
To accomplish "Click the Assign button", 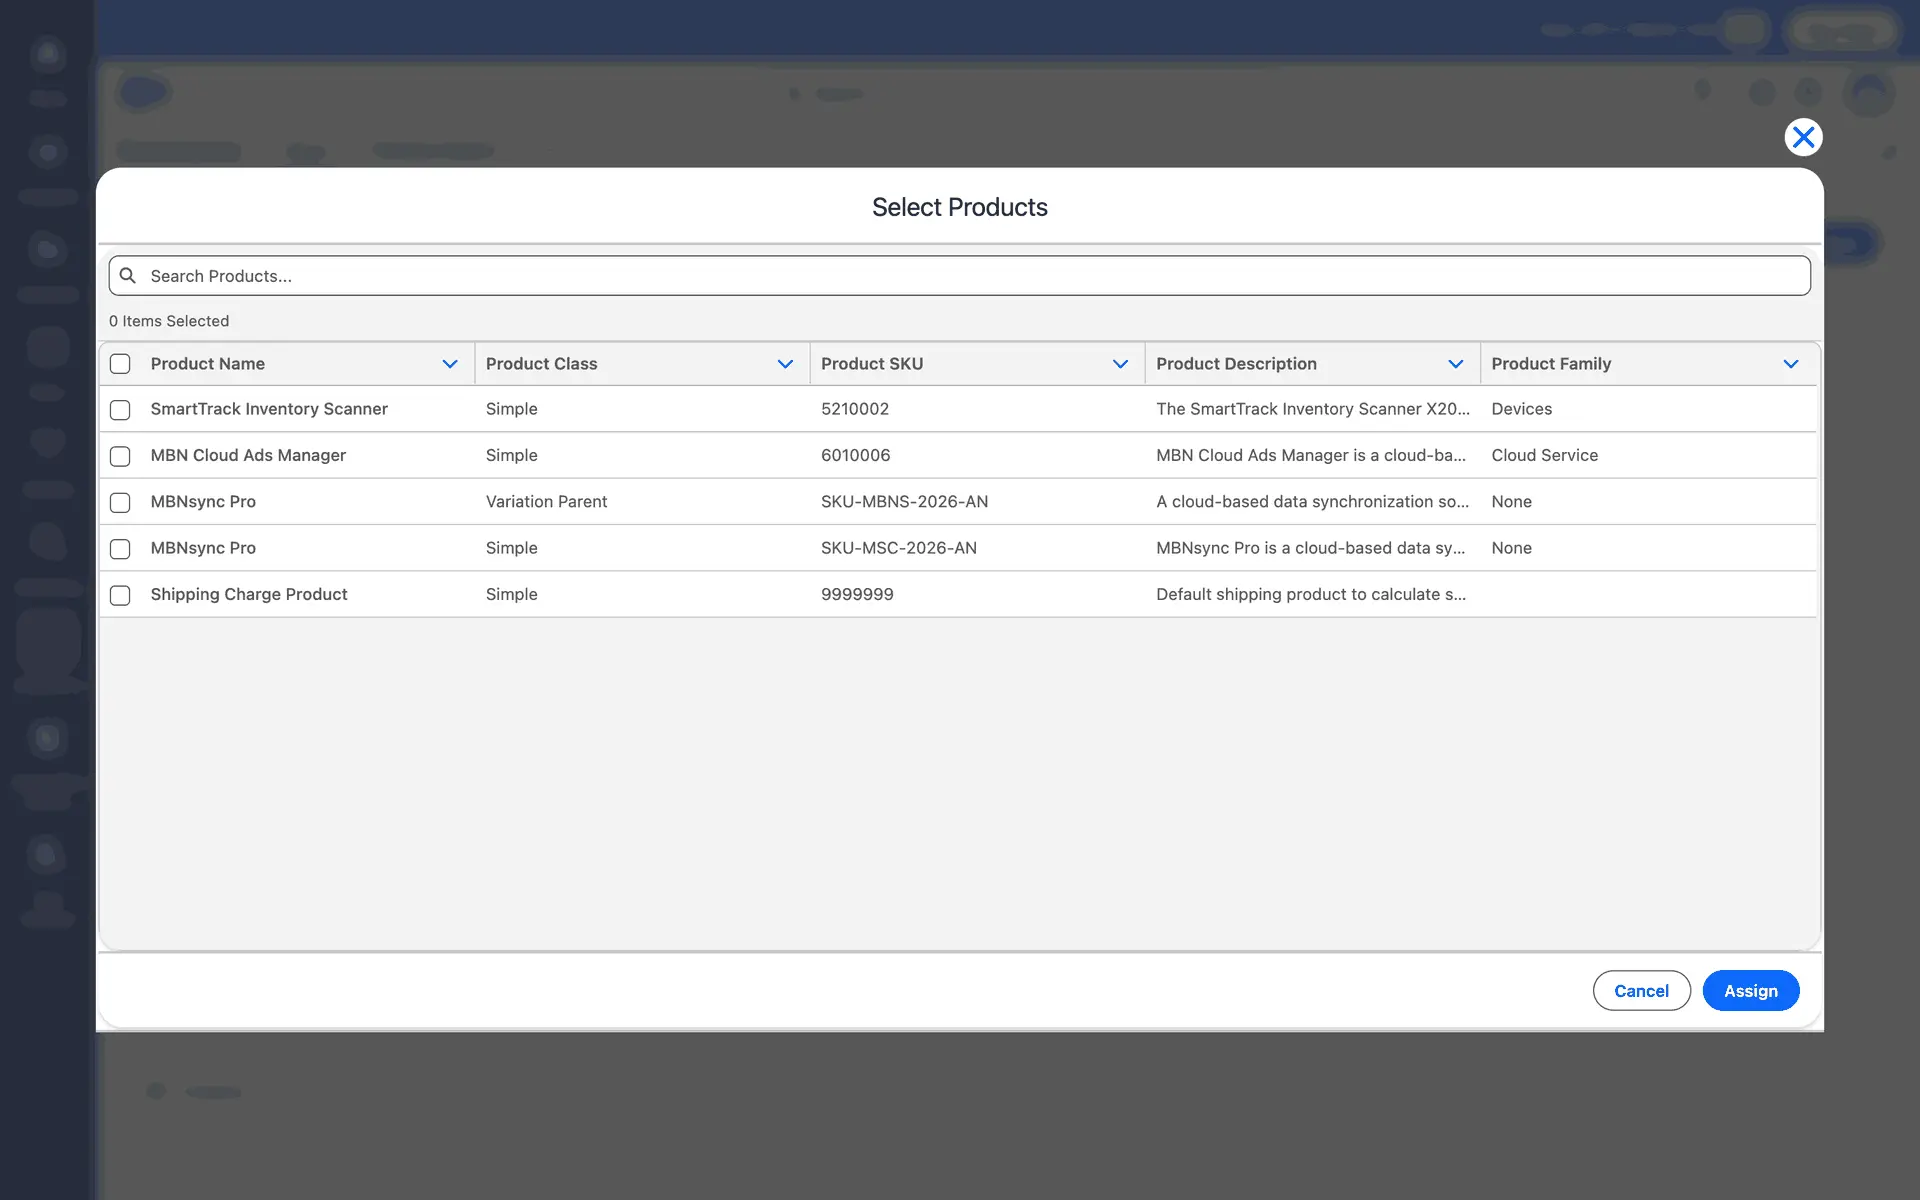I will 1750,991.
